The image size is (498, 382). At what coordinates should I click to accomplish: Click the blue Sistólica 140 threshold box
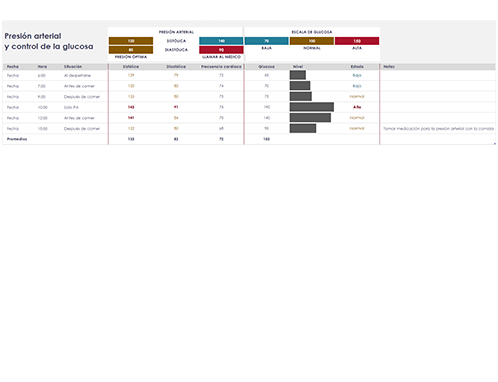point(221,41)
